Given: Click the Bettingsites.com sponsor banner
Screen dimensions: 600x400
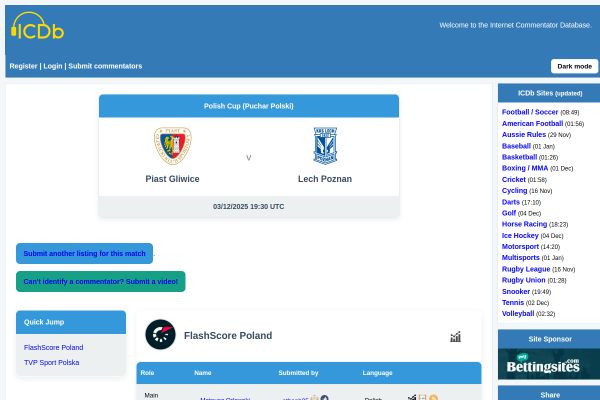Looking at the screenshot, I should click(x=549, y=364).
